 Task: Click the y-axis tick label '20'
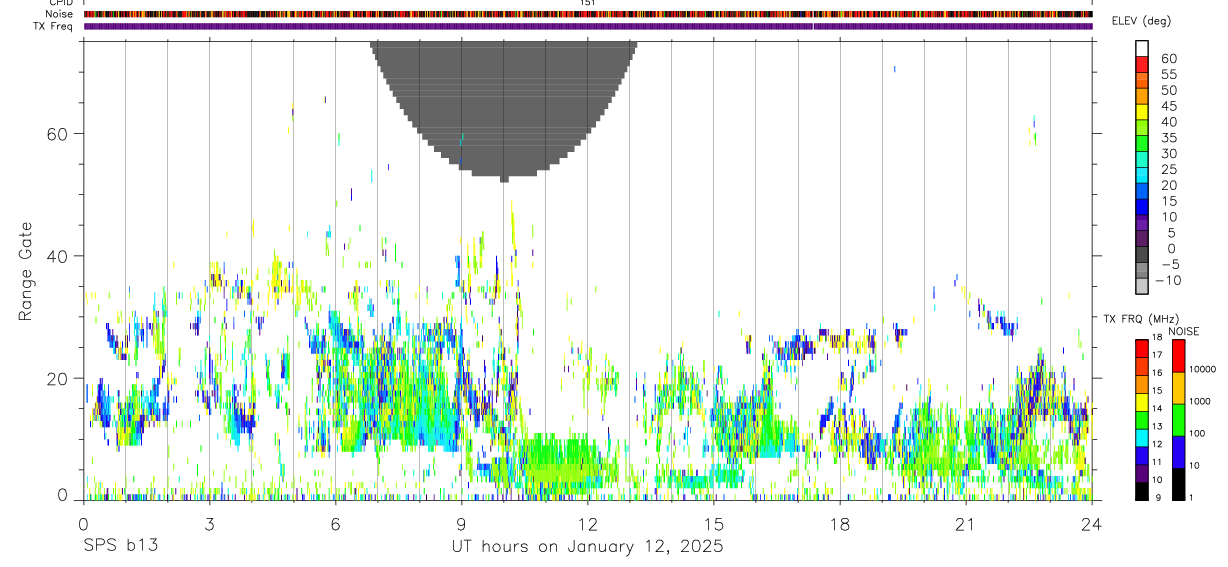click(58, 378)
